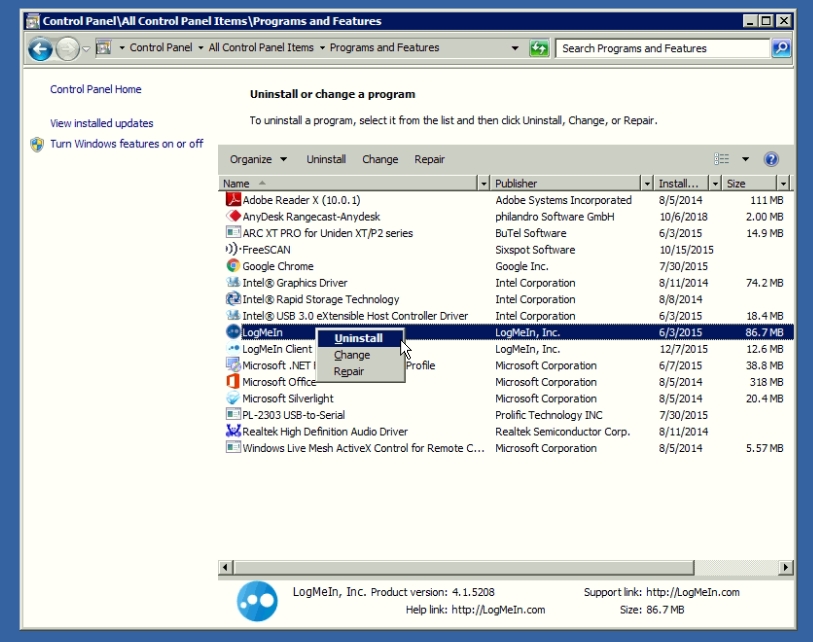The height and width of the screenshot is (642, 813).
Task: Open Control Panel Home link
Action: (96, 89)
